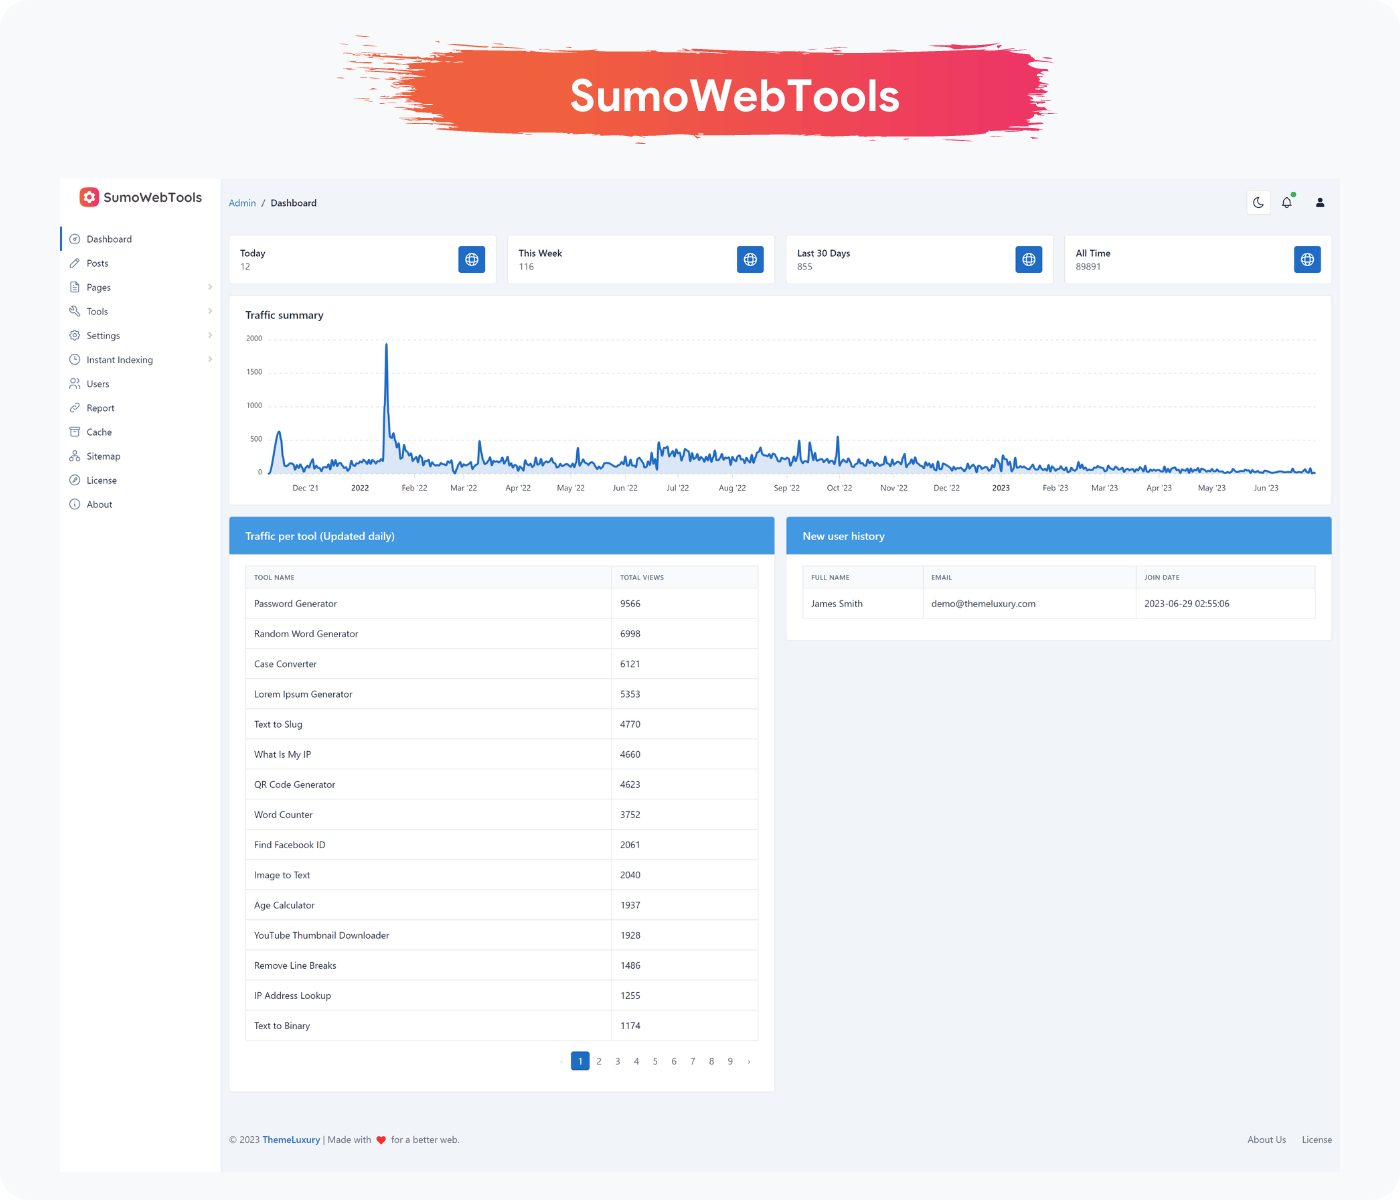Screen dimensions: 1400x1200
Task: Open the Report menu item
Action: pyautogui.click(x=100, y=408)
